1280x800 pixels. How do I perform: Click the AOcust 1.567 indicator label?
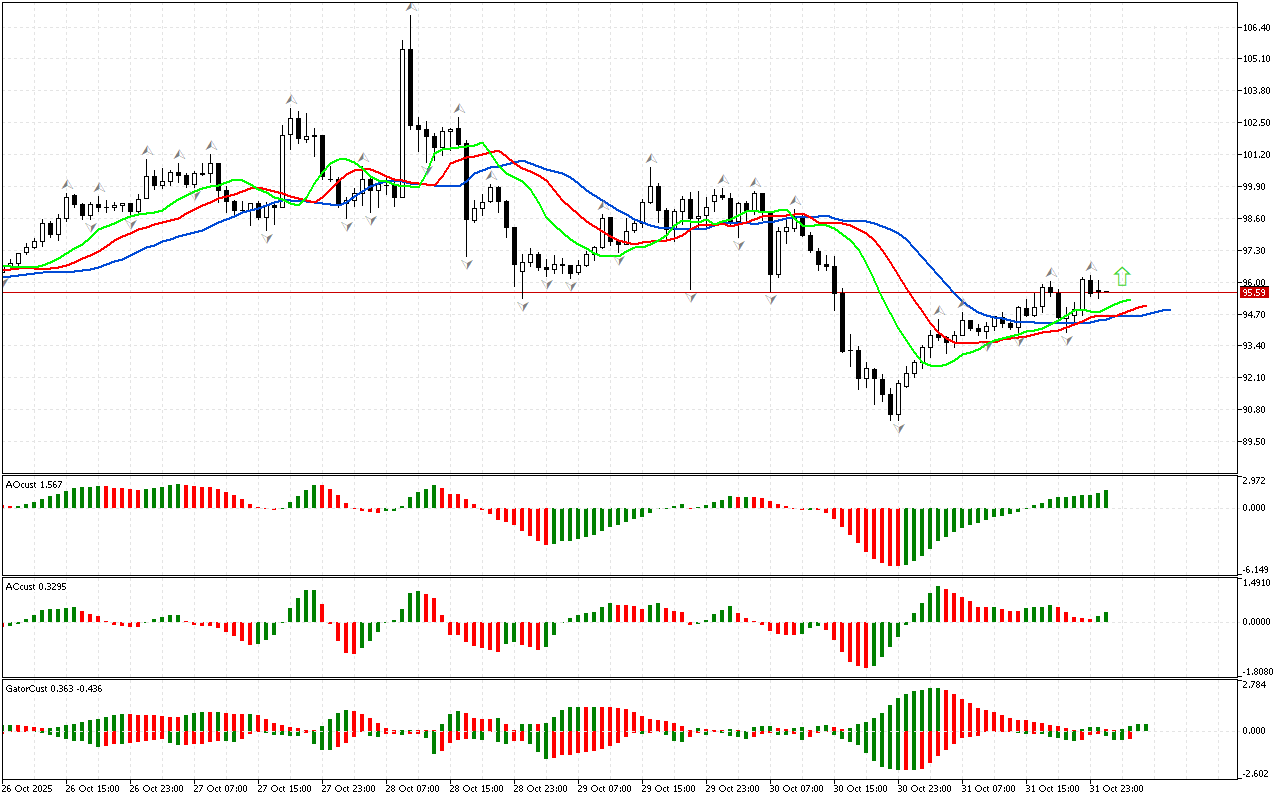tap(35, 484)
